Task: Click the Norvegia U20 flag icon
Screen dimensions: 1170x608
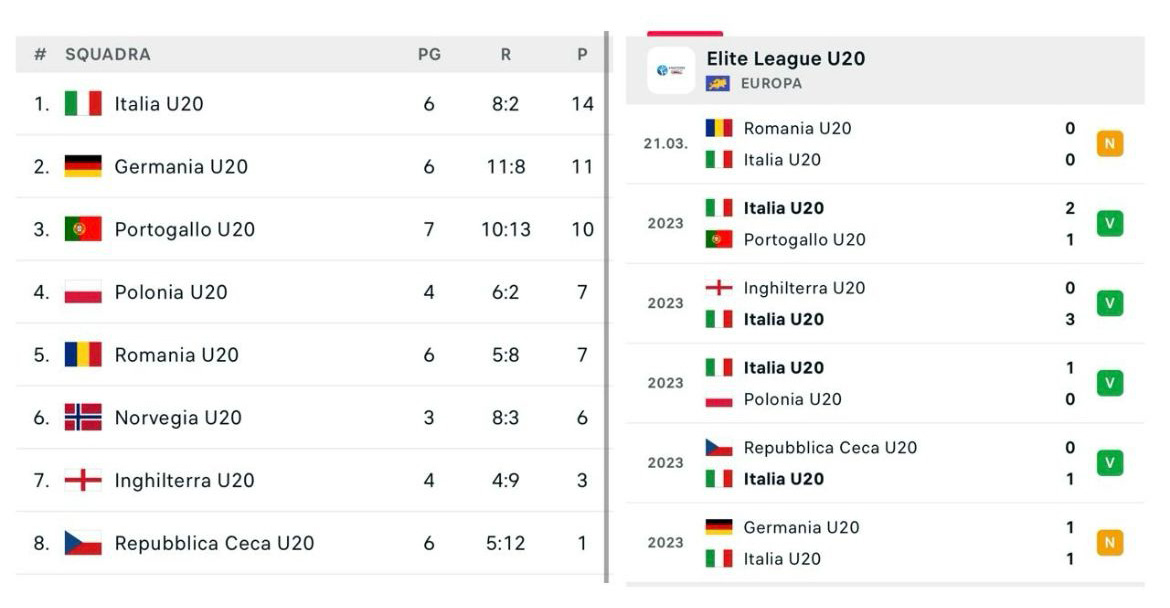Action: tap(83, 418)
